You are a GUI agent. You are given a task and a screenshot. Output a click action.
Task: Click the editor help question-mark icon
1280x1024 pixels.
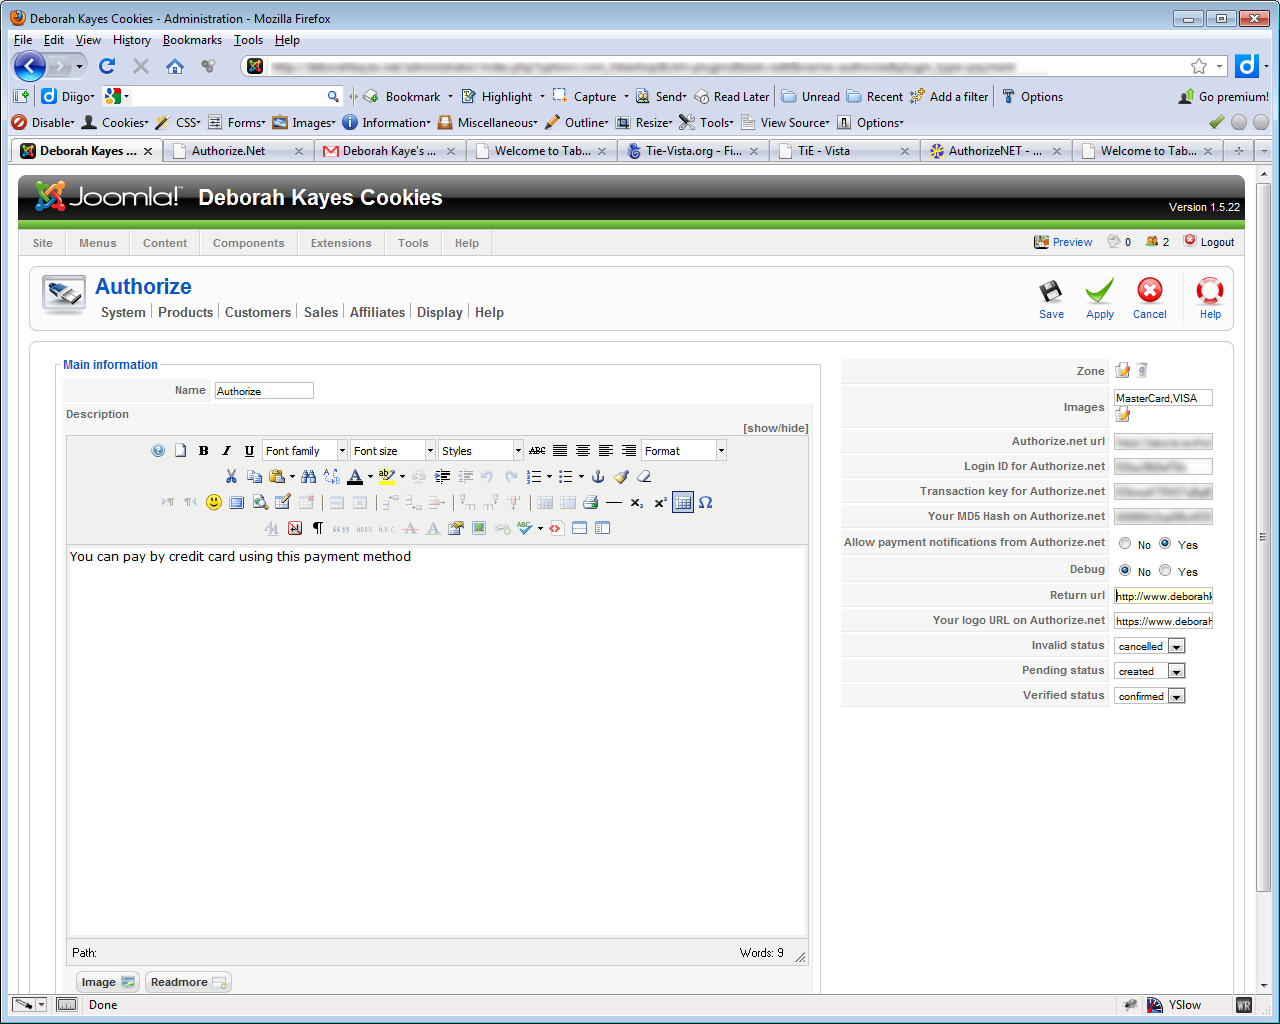click(x=158, y=451)
